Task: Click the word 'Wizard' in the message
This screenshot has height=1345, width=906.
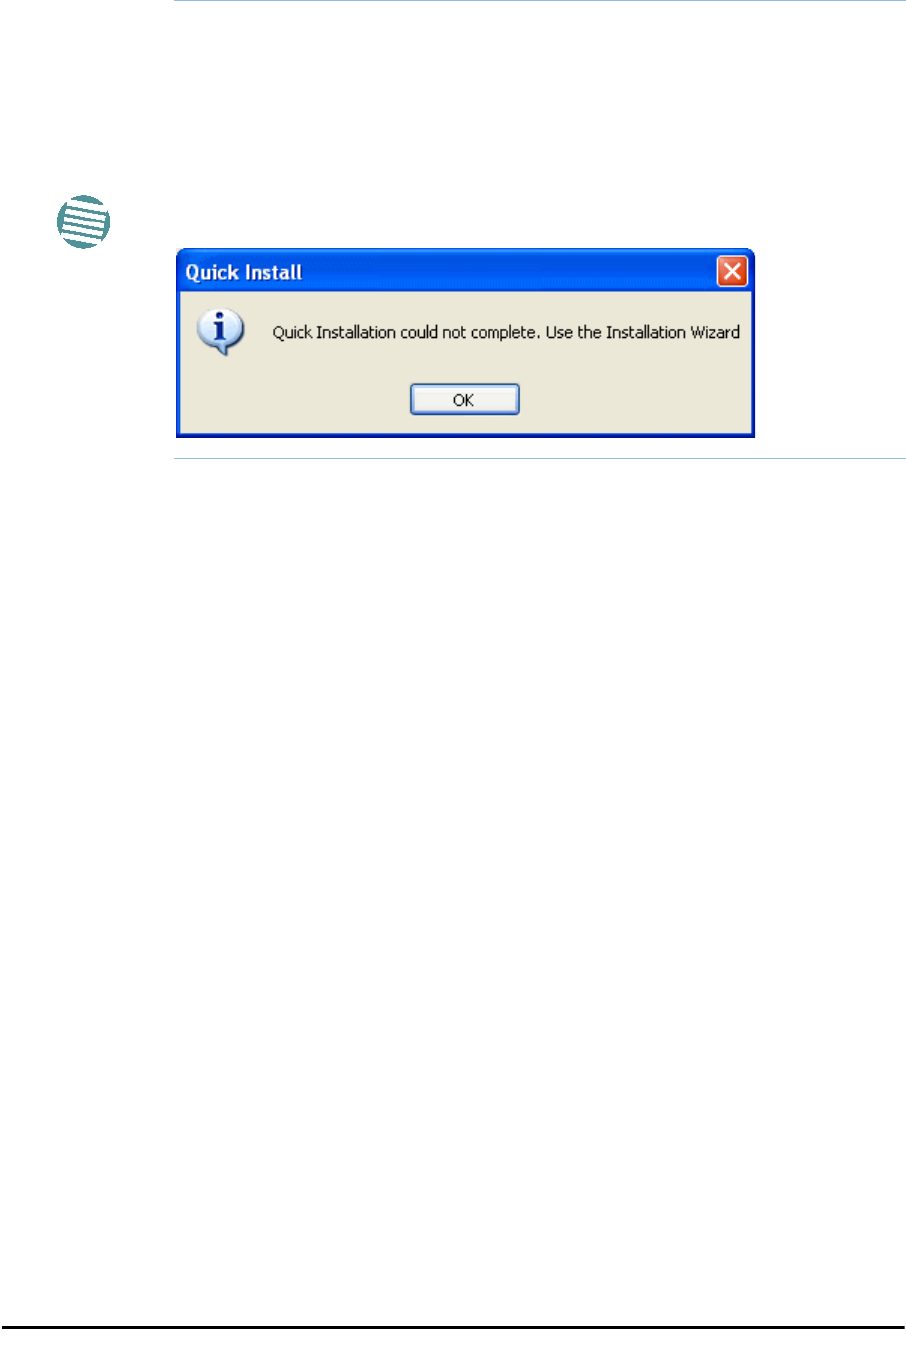Action: [715, 332]
